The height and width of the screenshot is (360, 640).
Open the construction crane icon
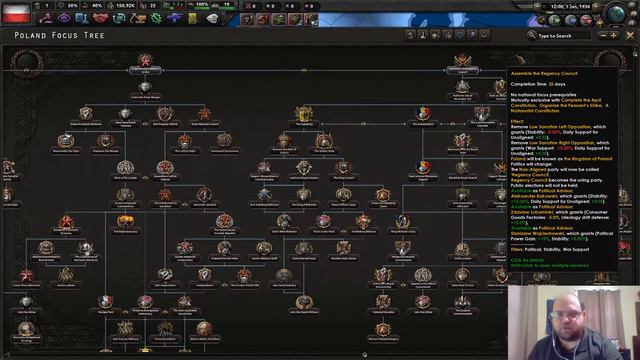click(138, 18)
